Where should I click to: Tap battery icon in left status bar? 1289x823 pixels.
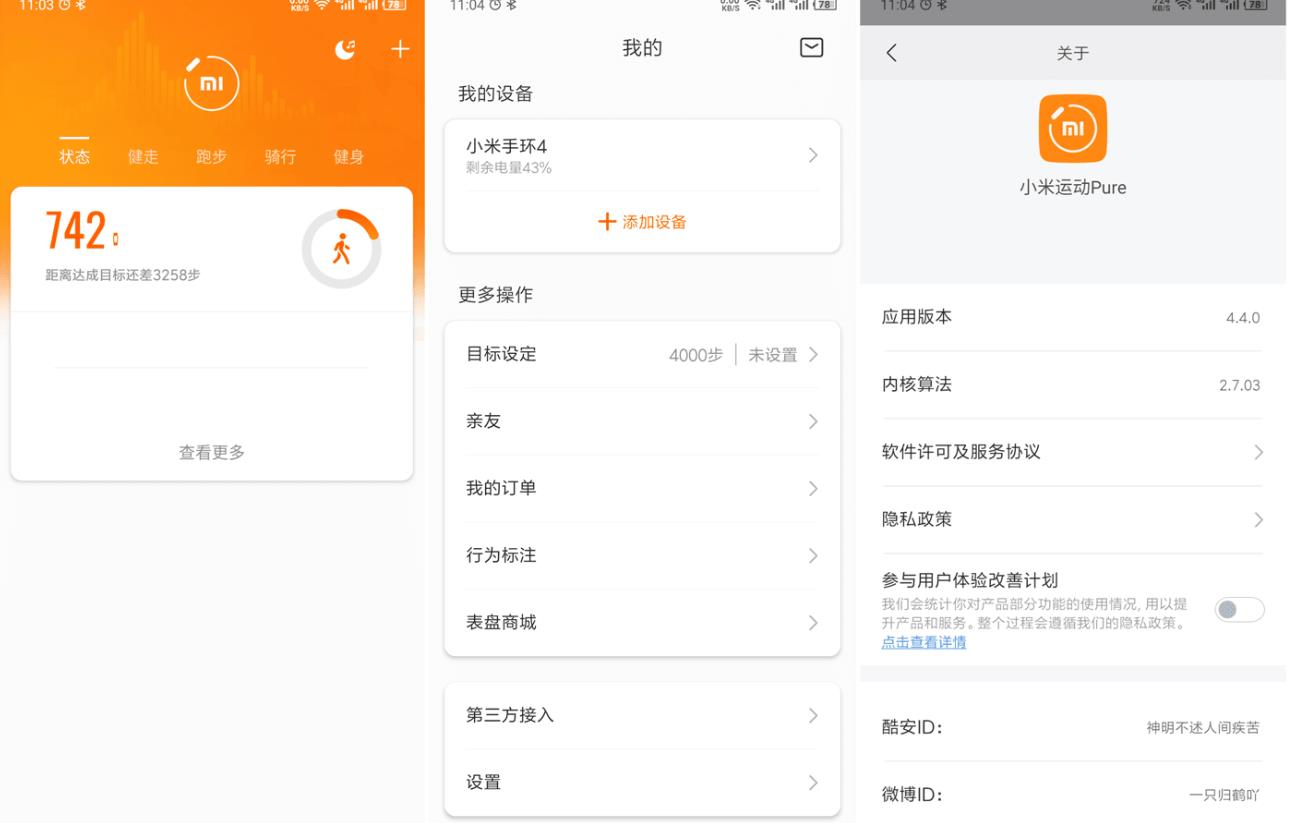click(396, 5)
